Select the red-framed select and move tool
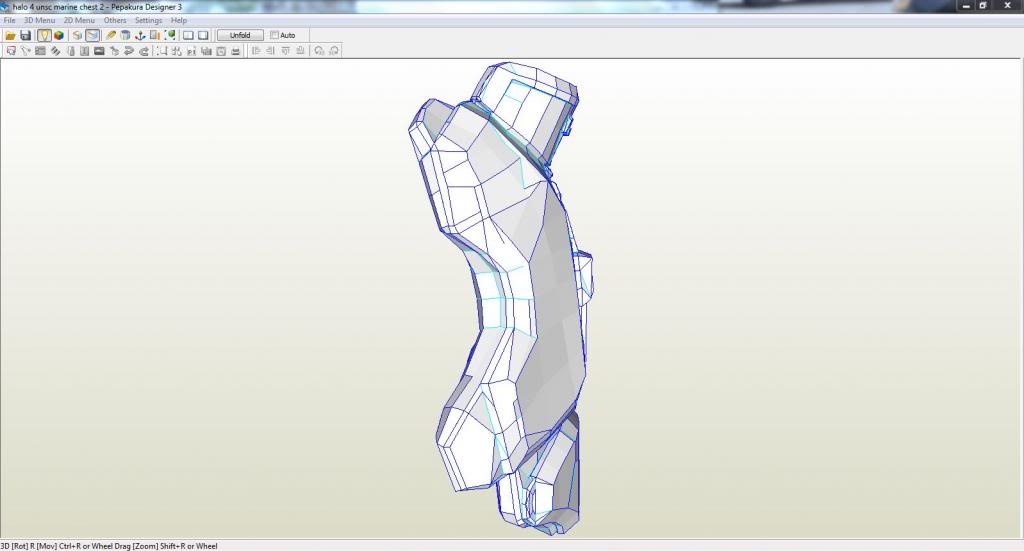Image resolution: width=1024 pixels, height=551 pixels. point(11,51)
